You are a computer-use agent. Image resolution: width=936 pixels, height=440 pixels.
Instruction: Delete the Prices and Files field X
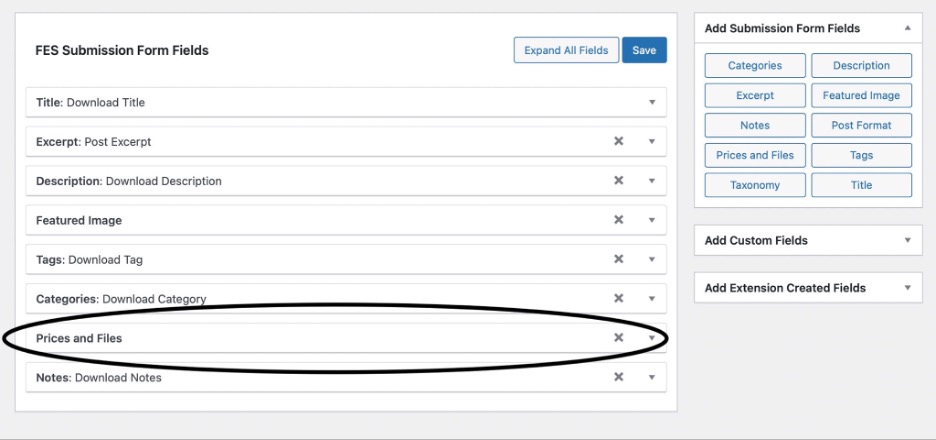(618, 338)
